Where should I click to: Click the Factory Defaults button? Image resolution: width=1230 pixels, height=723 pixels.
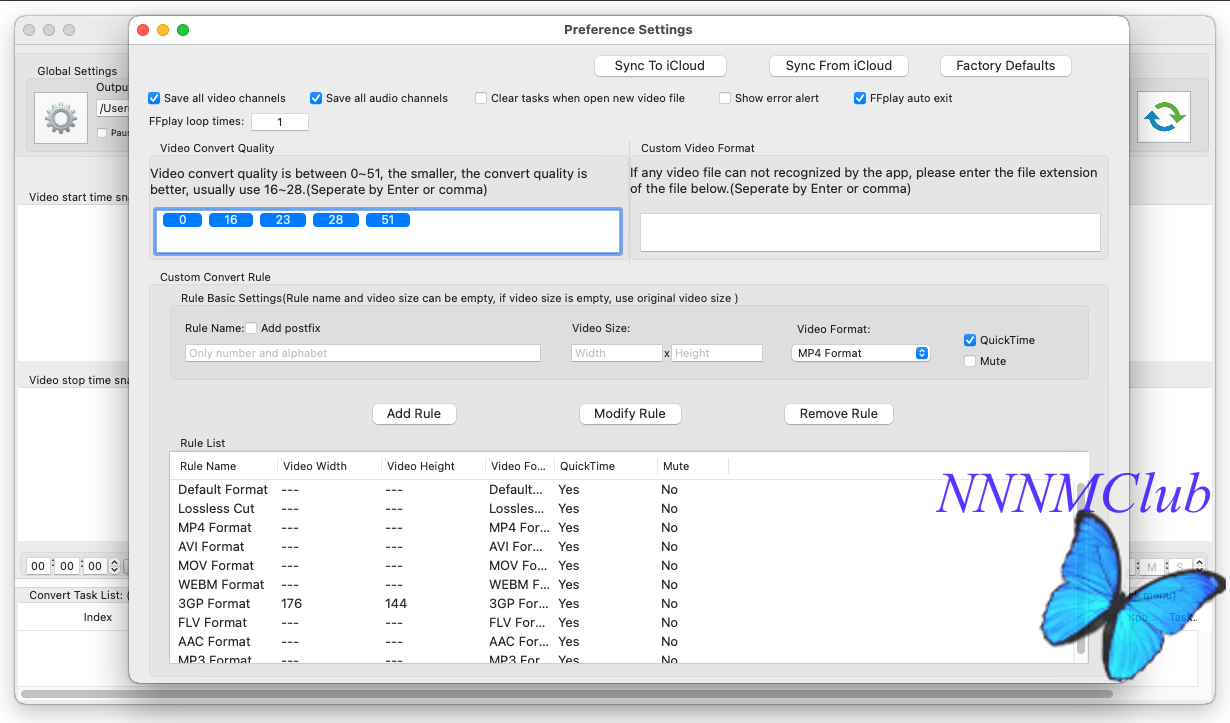coord(1005,66)
